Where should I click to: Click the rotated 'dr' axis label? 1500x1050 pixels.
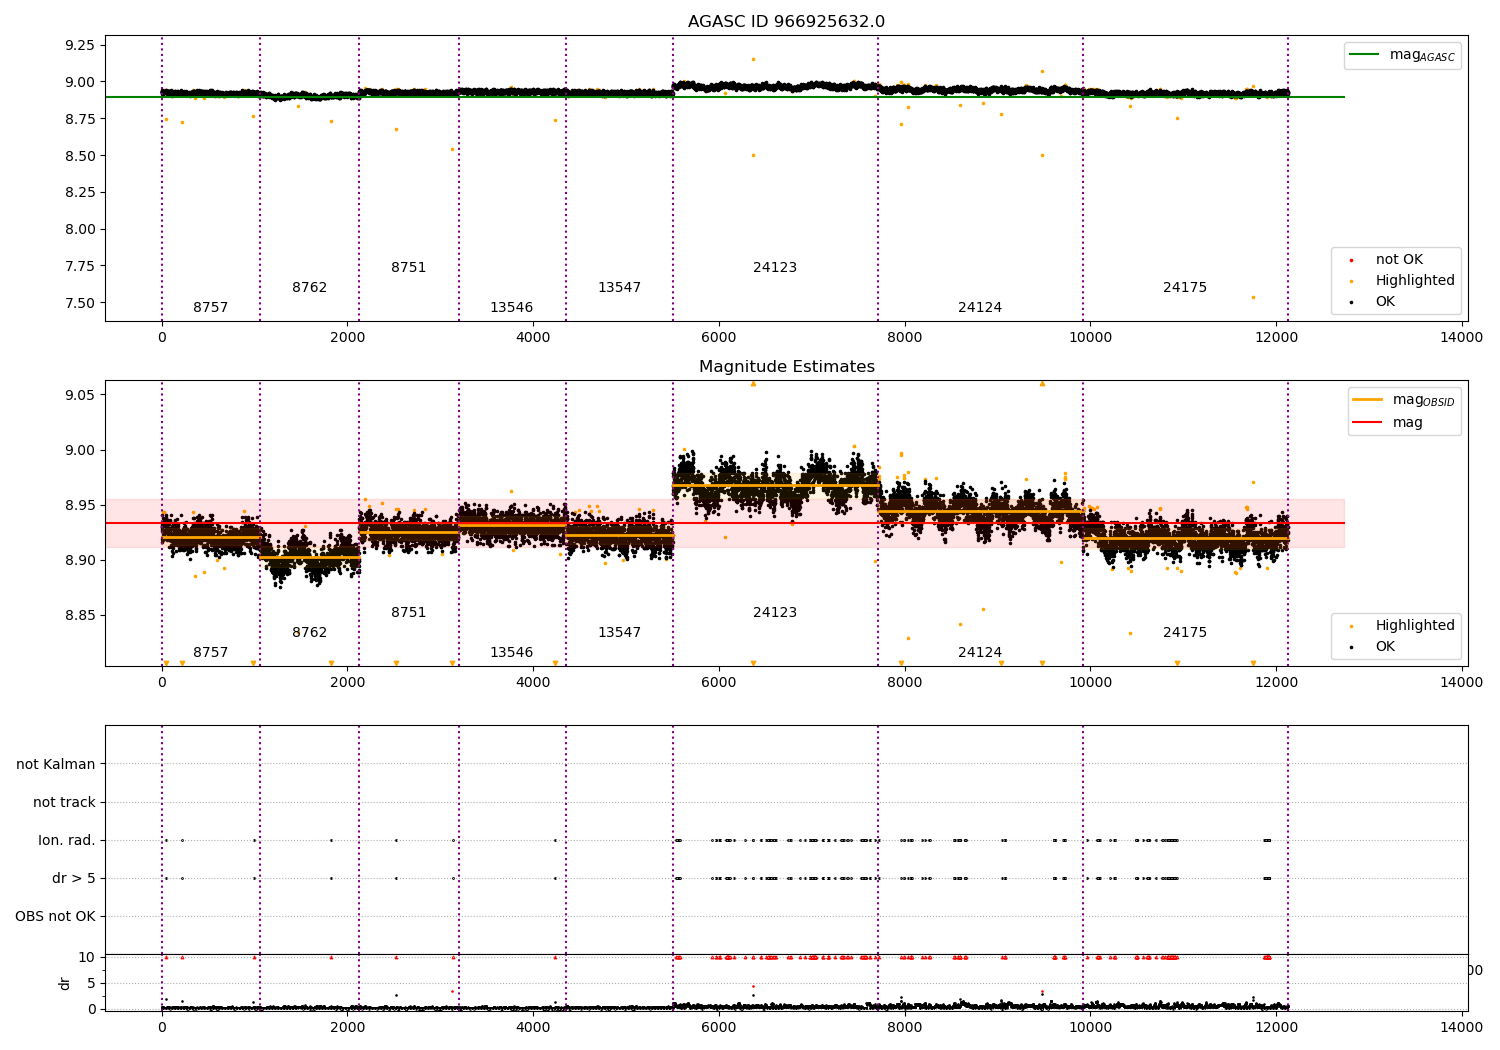click(65, 983)
